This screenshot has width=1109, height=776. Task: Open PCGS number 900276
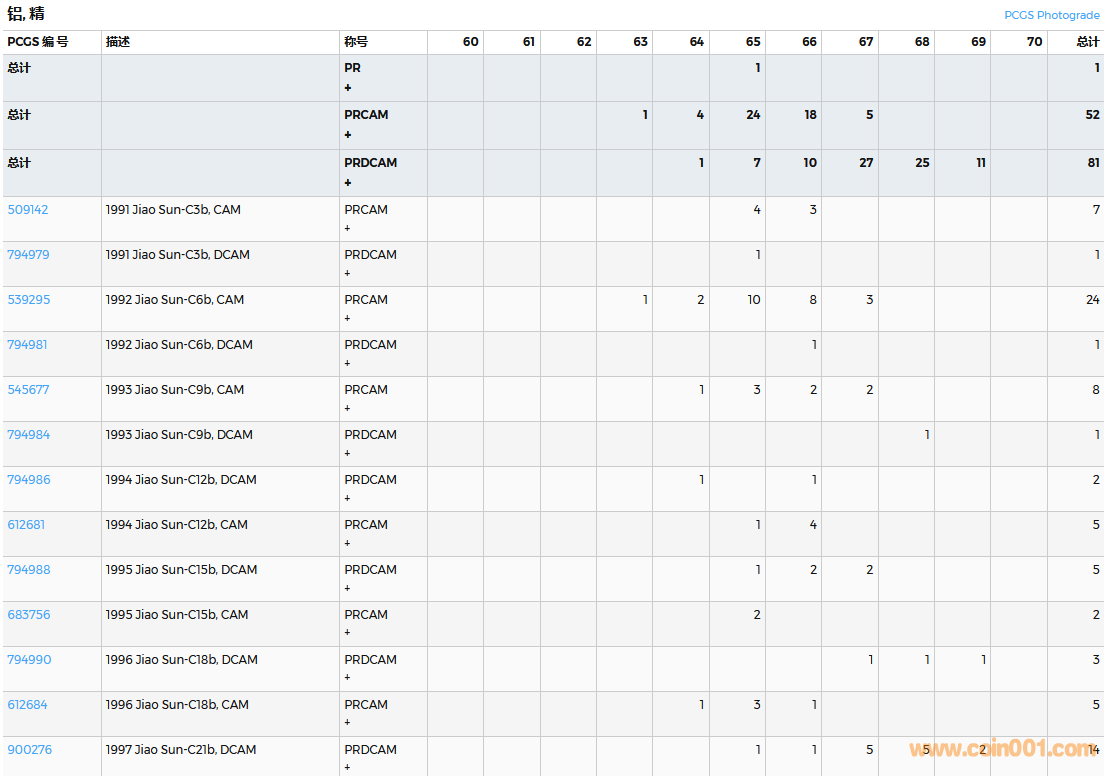point(28,750)
